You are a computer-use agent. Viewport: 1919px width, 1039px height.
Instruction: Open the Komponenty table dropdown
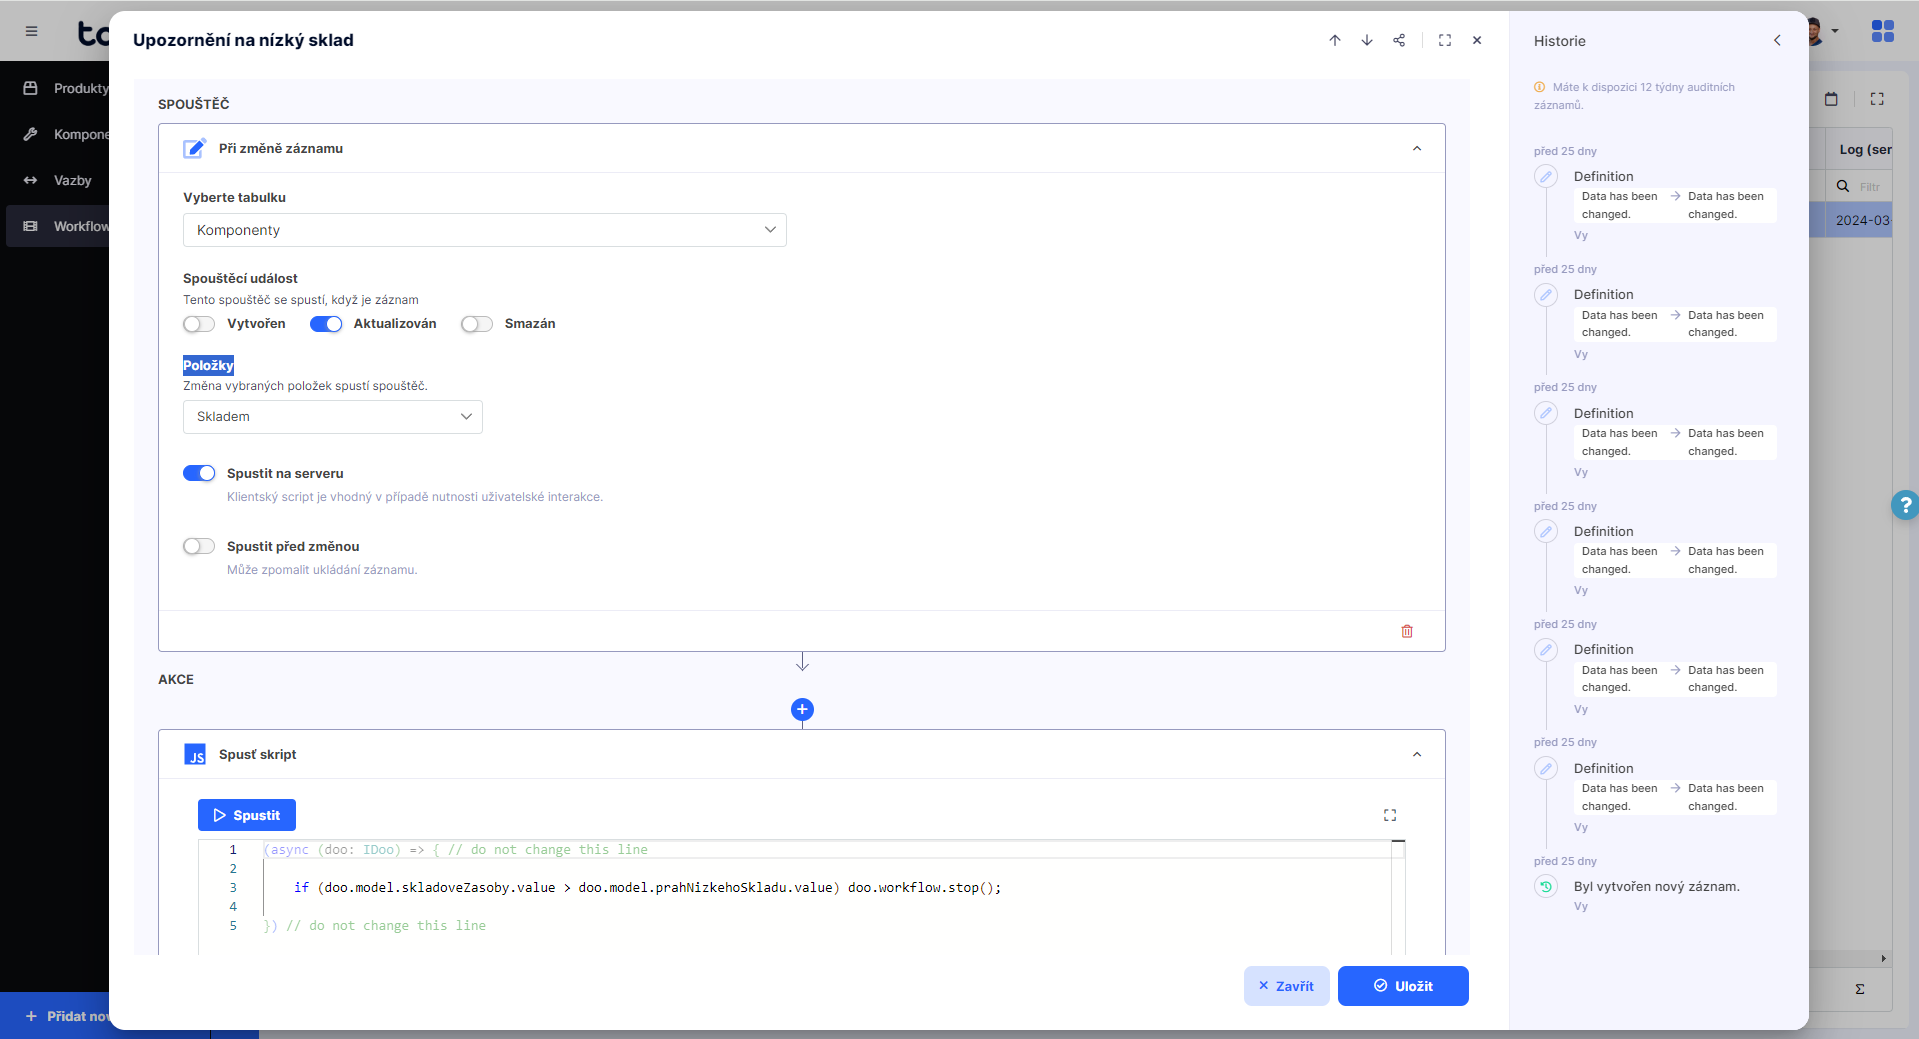484,230
